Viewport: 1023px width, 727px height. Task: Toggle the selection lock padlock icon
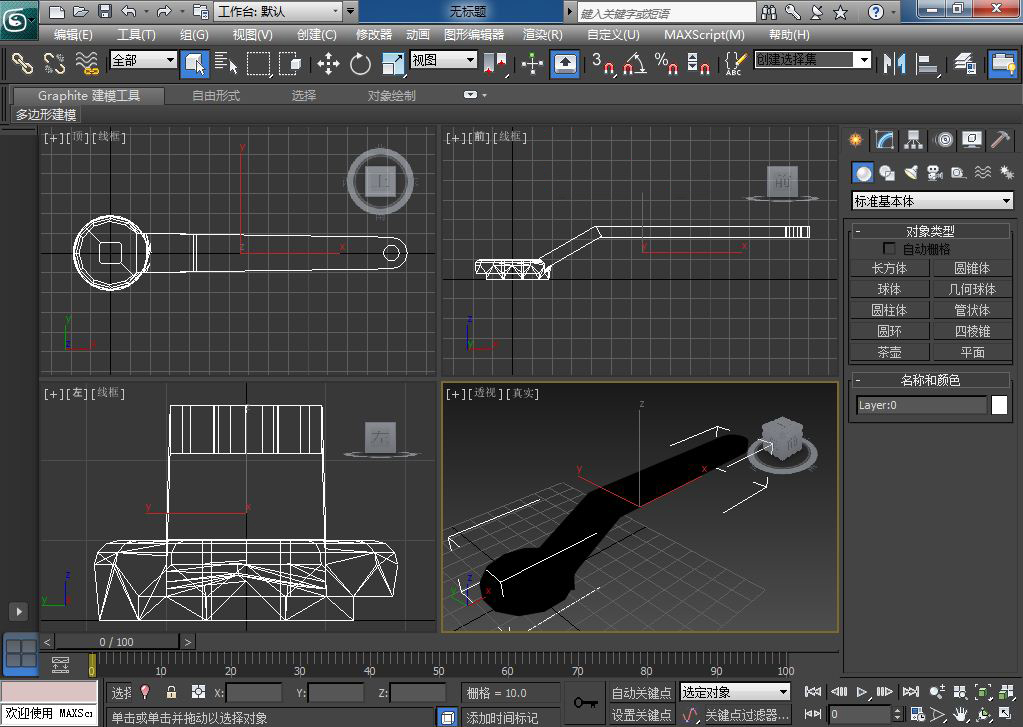click(x=171, y=692)
